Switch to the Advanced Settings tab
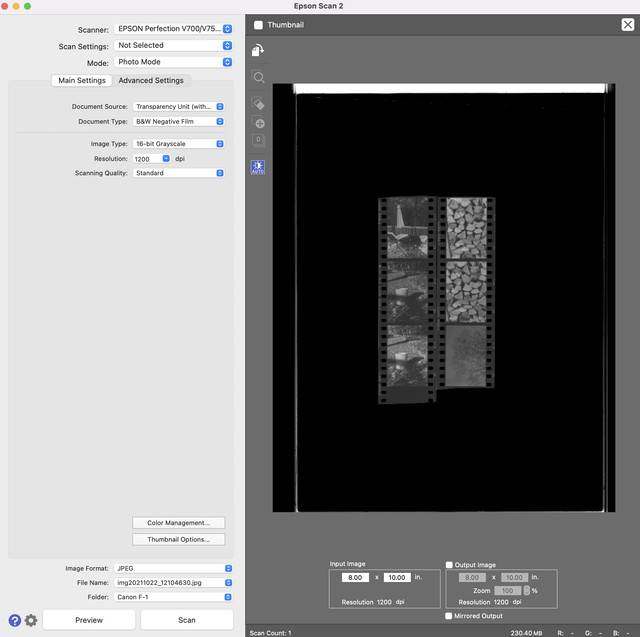This screenshot has height=637, width=640. [150, 80]
